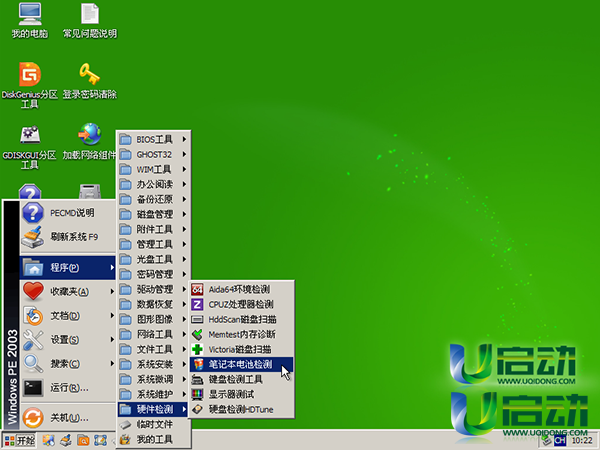Click first quick-launch icon beside the Start button

point(48,440)
